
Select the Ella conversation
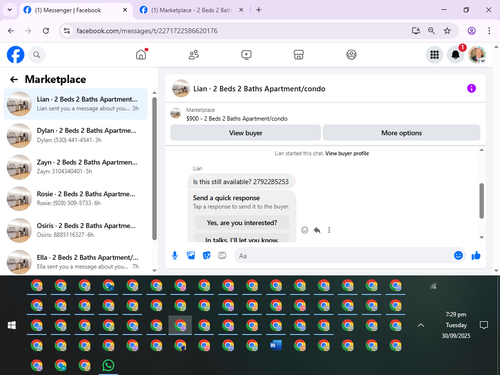point(75,262)
